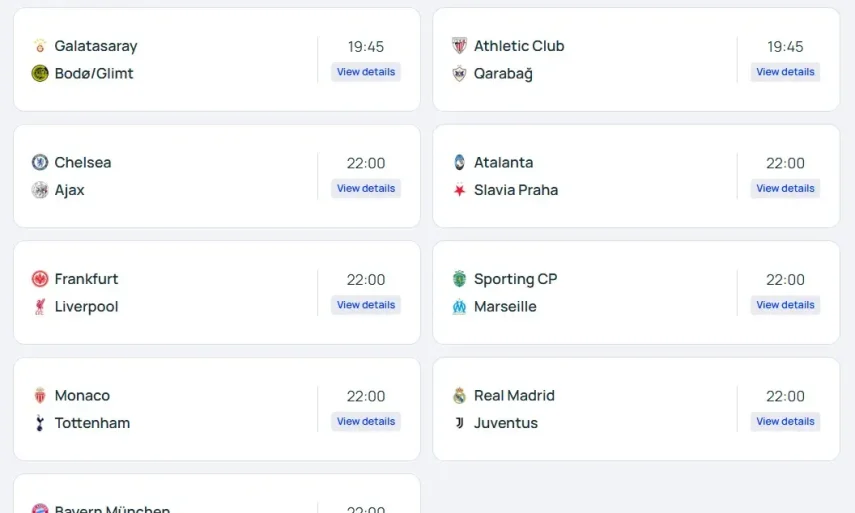Open details for Monaco vs Tottenham
The height and width of the screenshot is (513, 855).
[x=366, y=421]
